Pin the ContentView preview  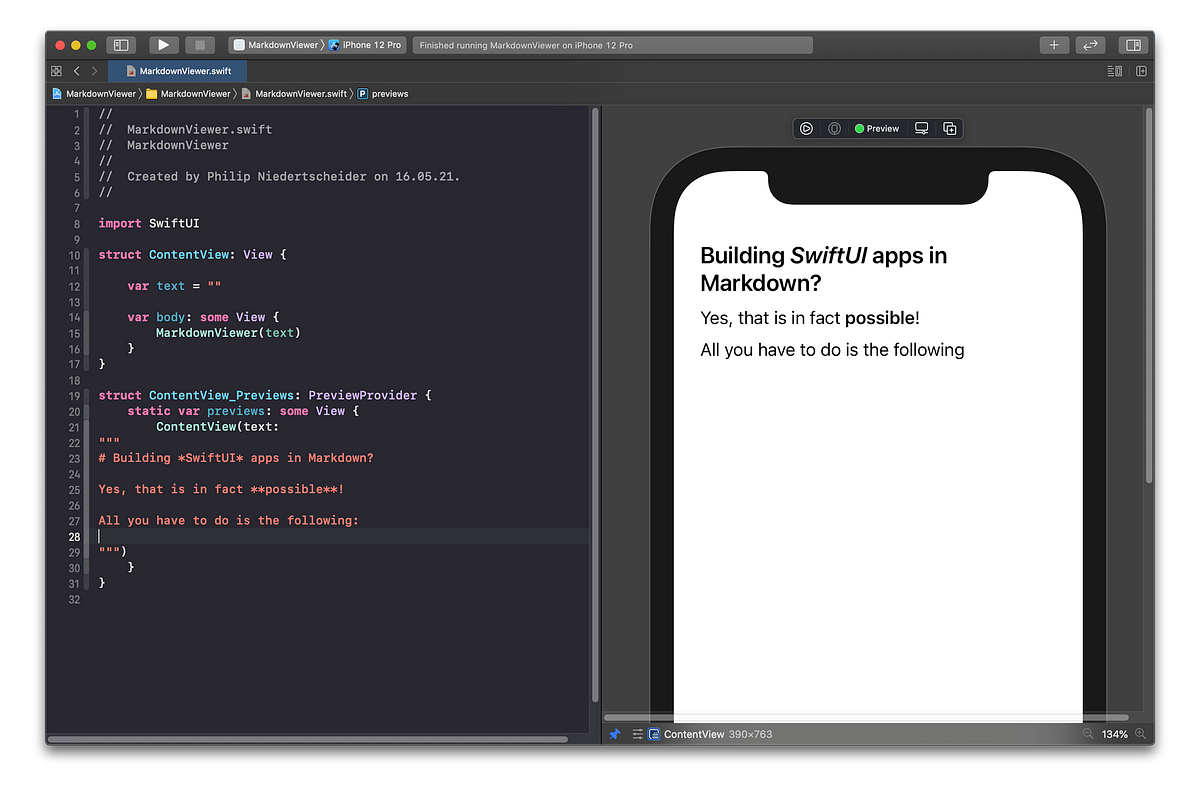[614, 733]
